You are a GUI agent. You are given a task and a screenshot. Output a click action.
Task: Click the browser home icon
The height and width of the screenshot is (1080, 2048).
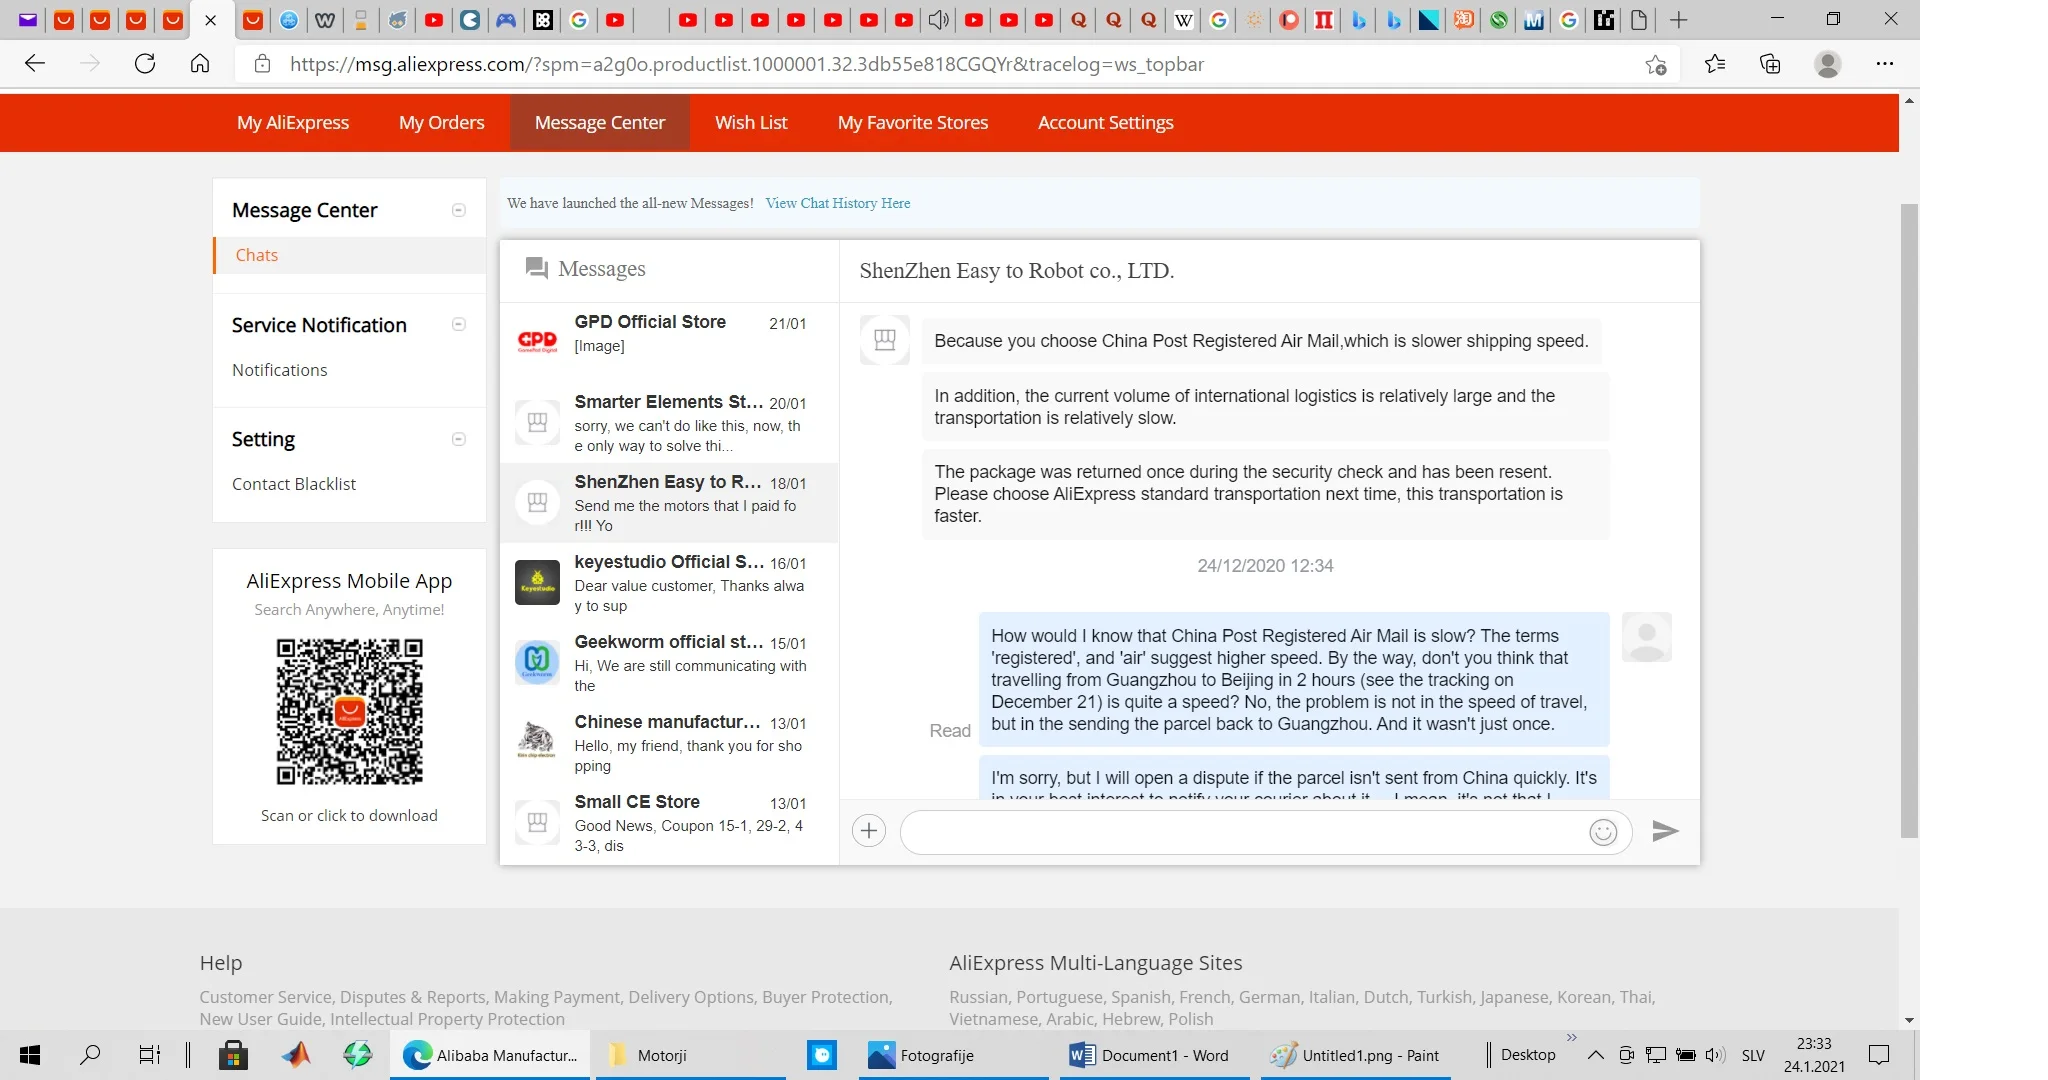(x=200, y=64)
